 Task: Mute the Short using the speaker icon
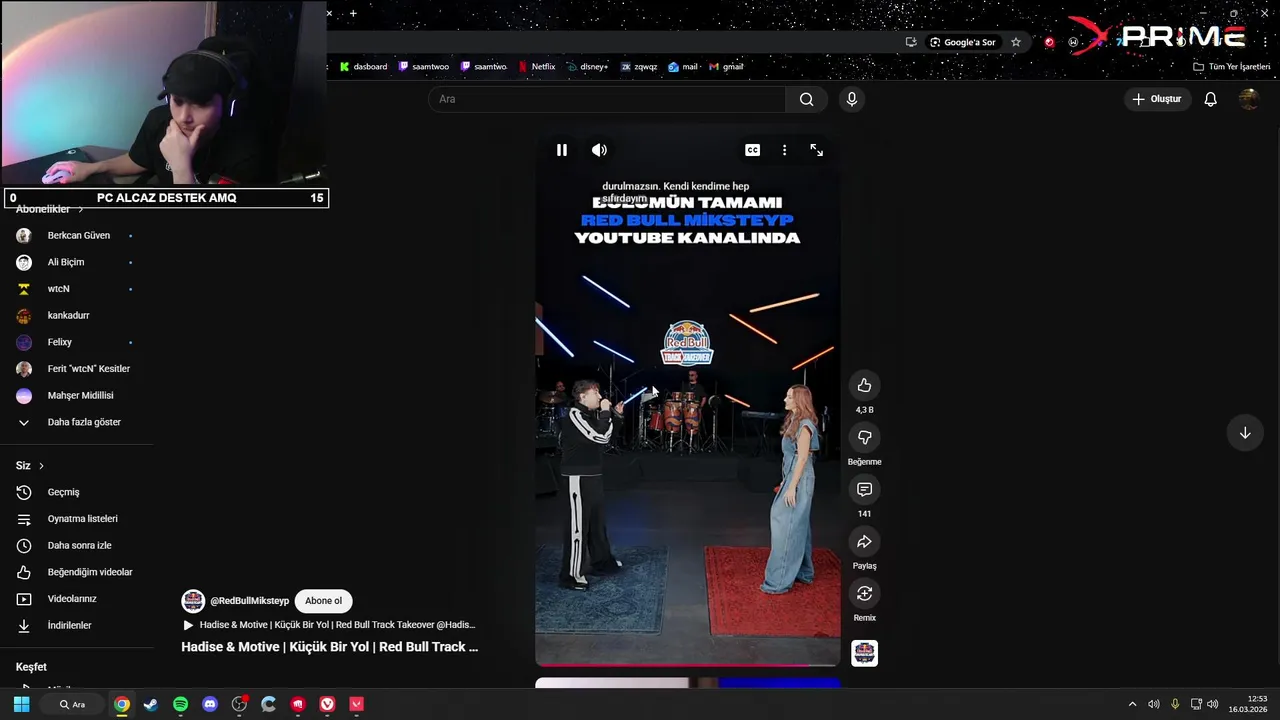[599, 150]
